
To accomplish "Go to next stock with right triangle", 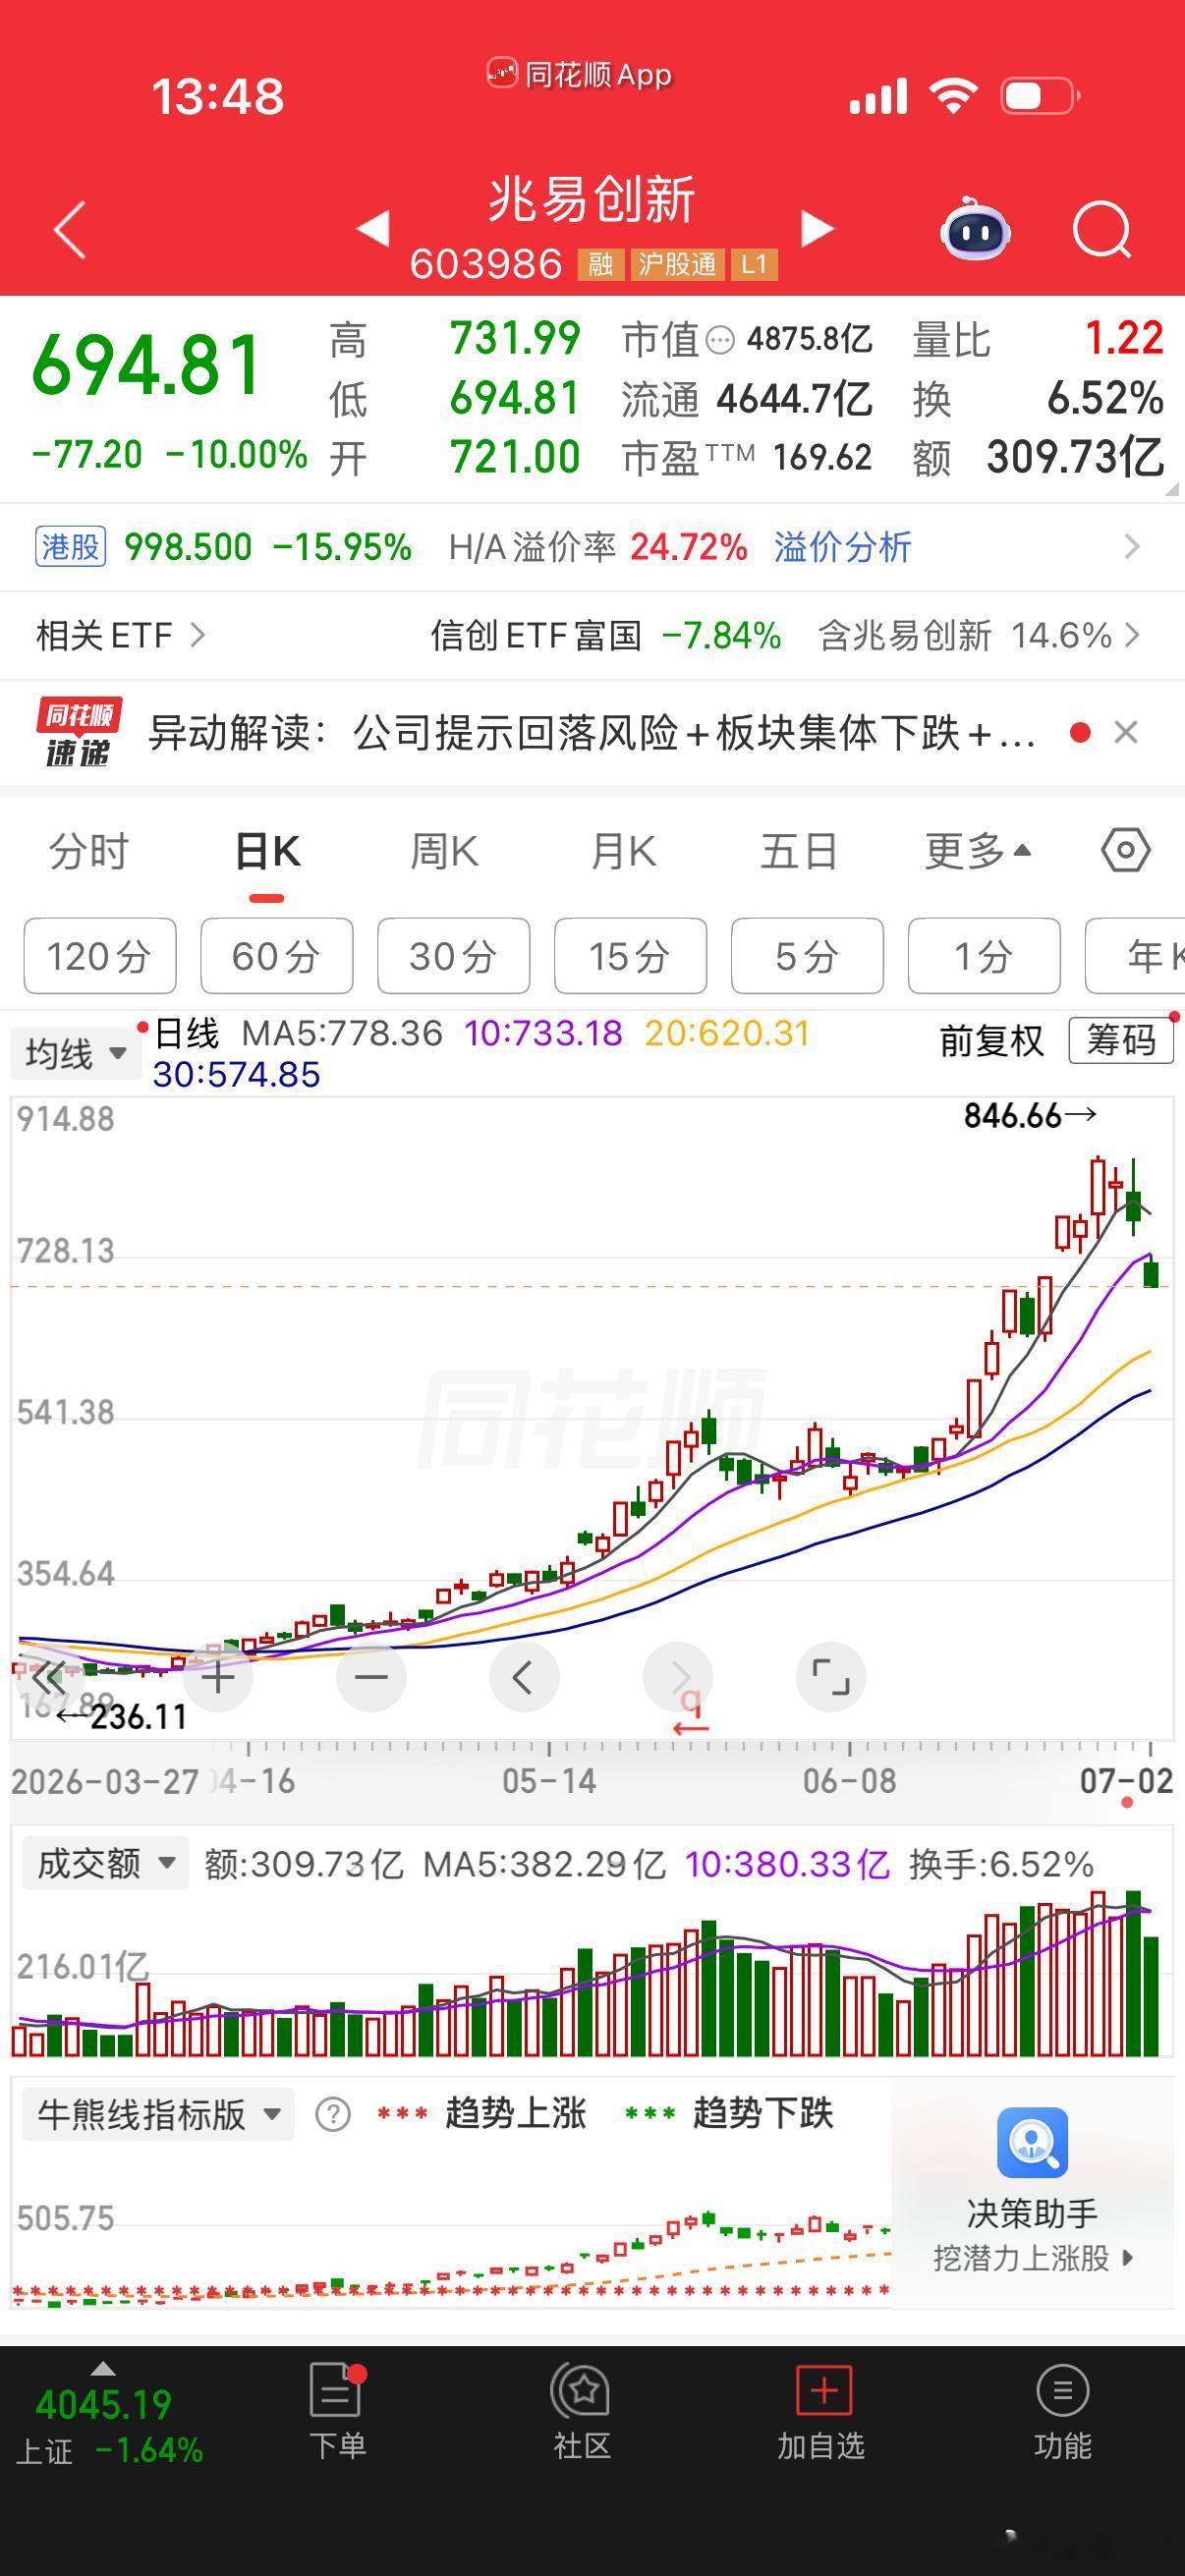I will [817, 228].
